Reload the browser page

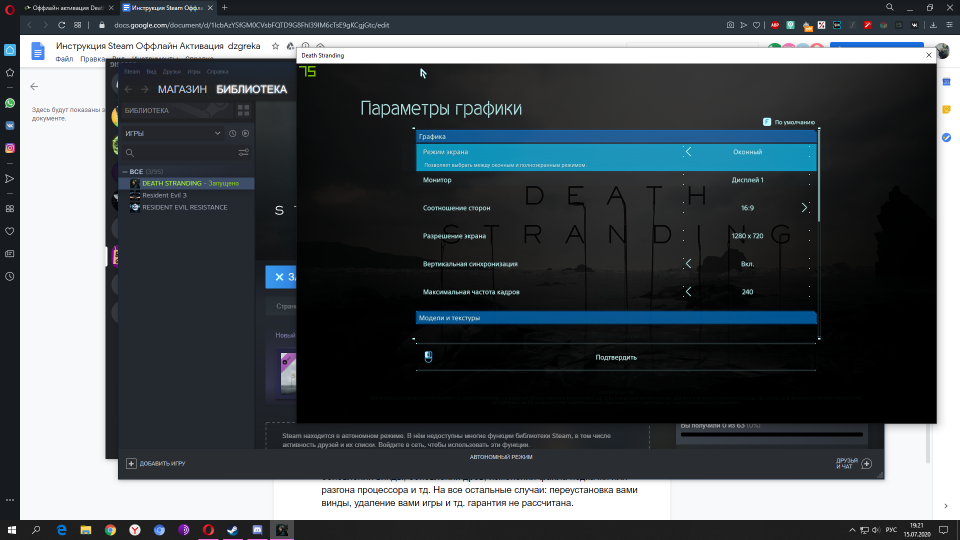coord(61,25)
